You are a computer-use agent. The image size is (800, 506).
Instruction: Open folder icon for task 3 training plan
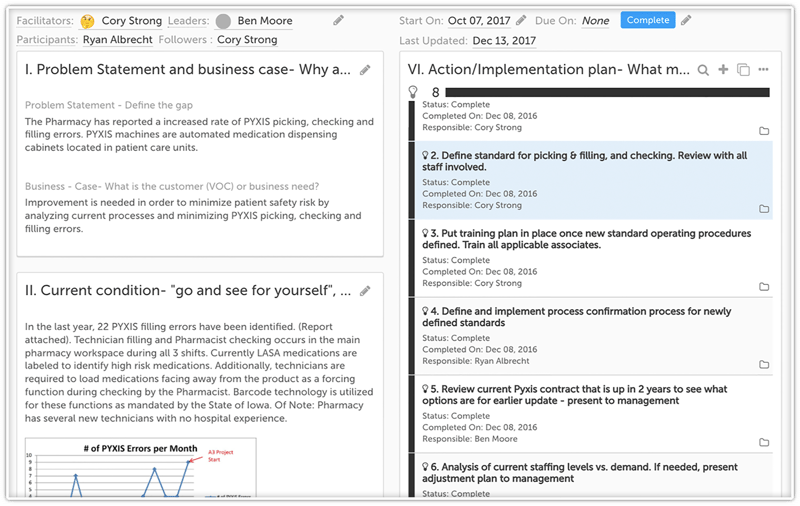(x=764, y=287)
